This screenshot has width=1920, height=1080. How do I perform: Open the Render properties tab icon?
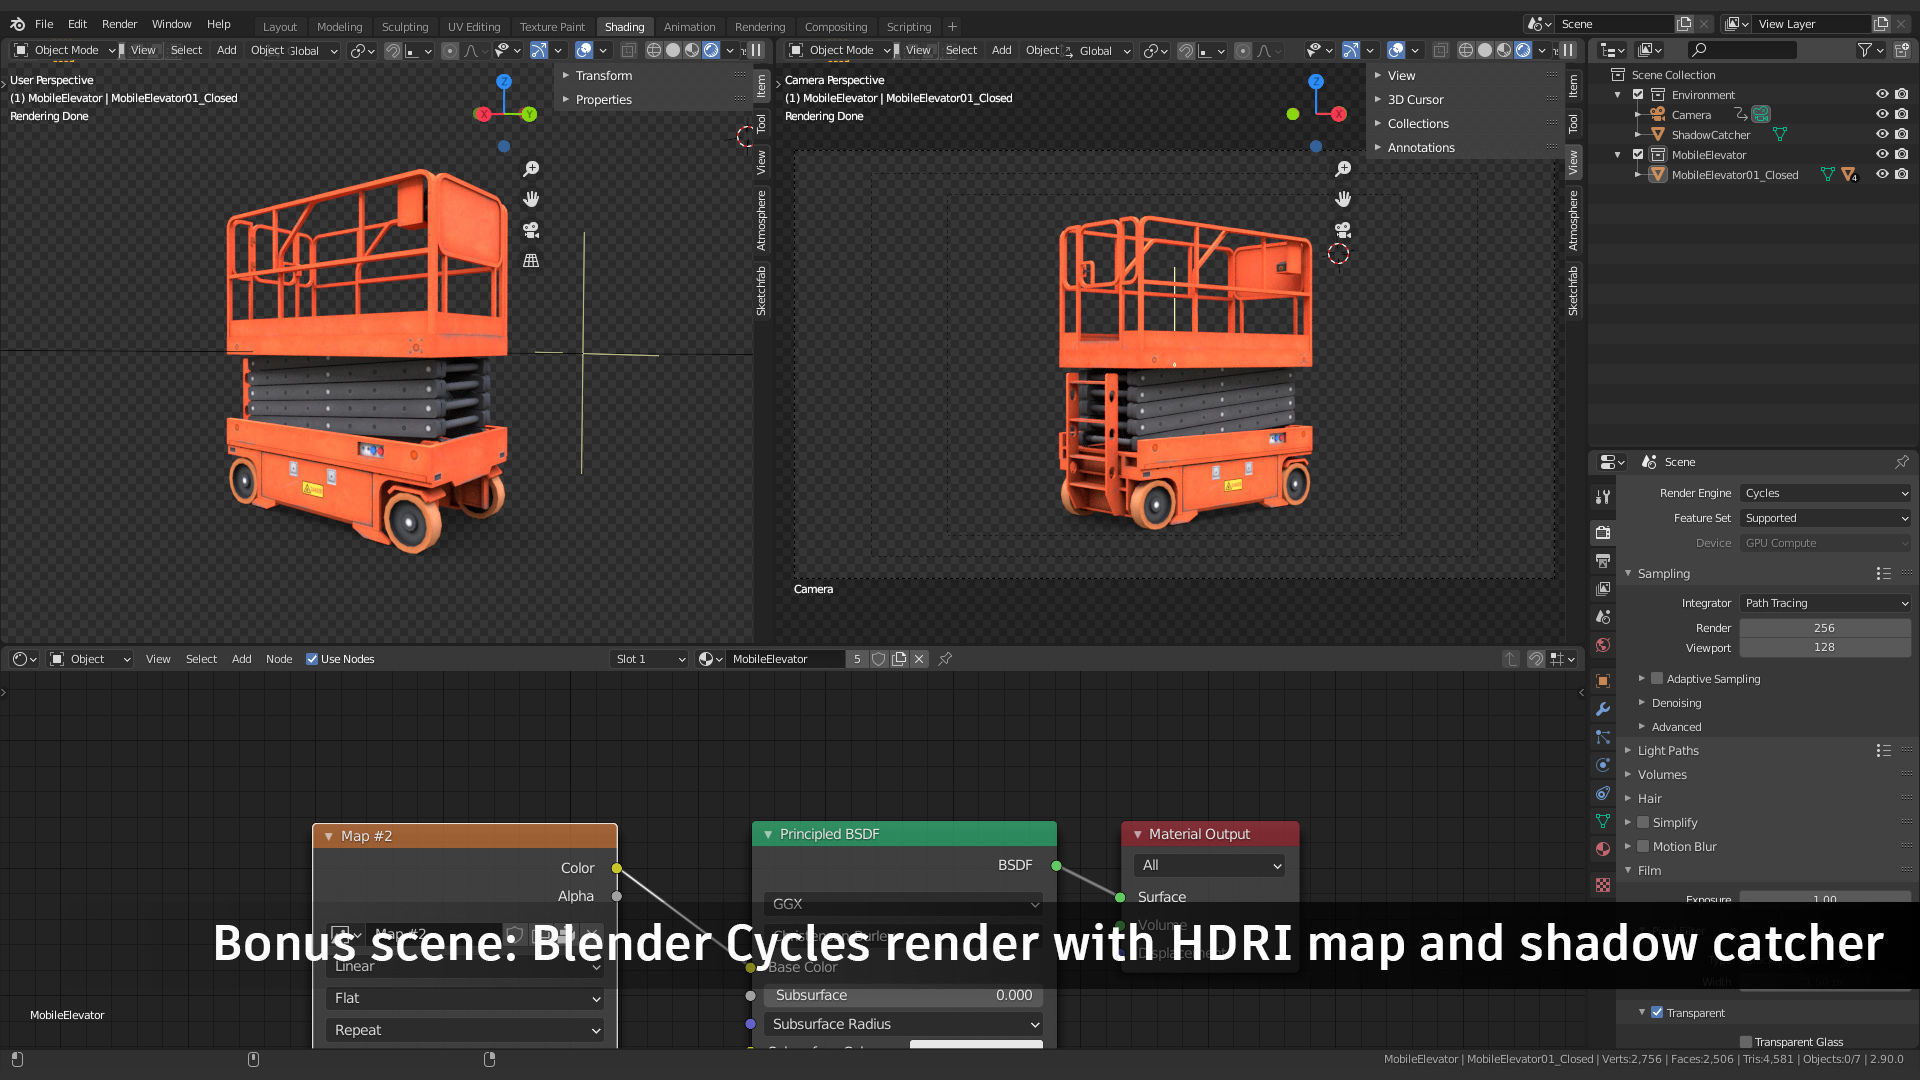[1603, 533]
